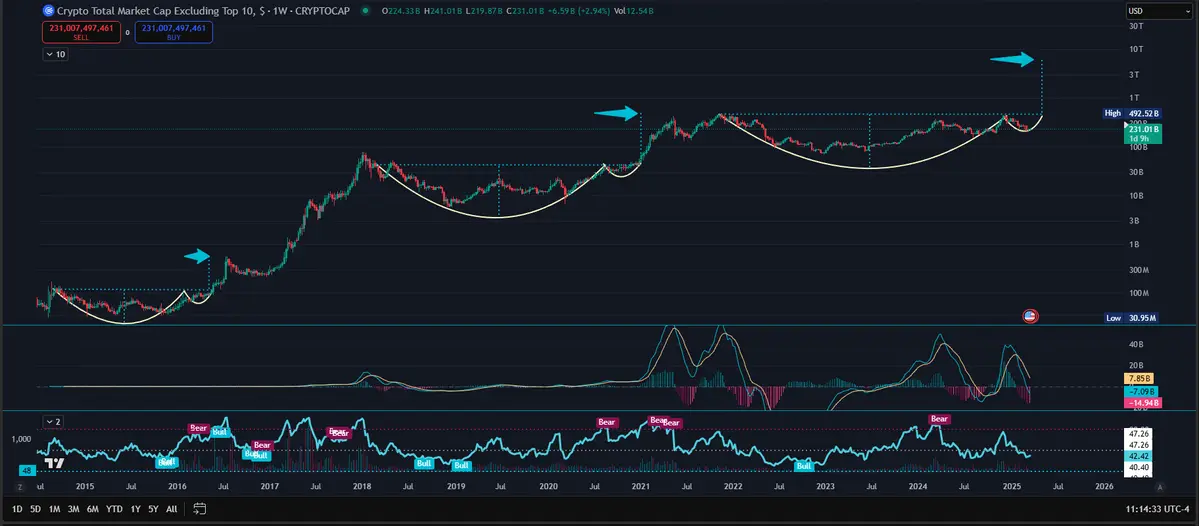Click the TradingView logo on the chart

pyautogui.click(x=53, y=463)
